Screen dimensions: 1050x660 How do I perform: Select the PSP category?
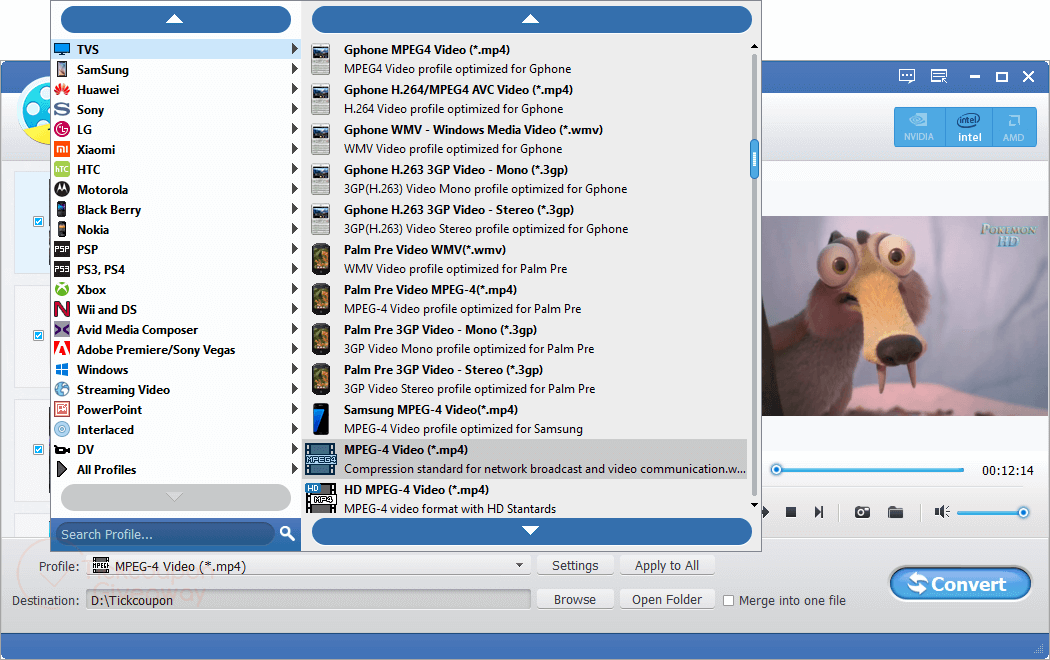coord(176,249)
